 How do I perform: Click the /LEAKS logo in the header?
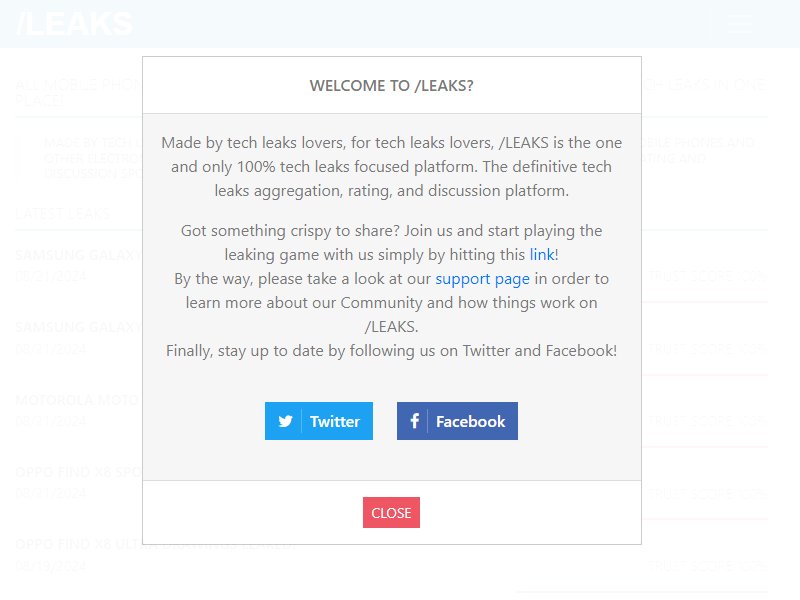pyautogui.click(x=75, y=23)
